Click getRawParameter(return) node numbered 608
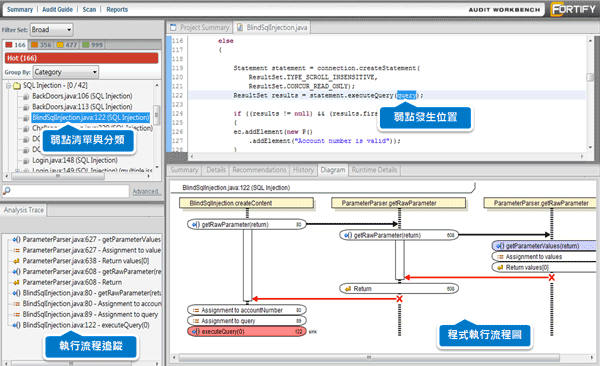Screen dimensions: 600x366 coord(398,235)
